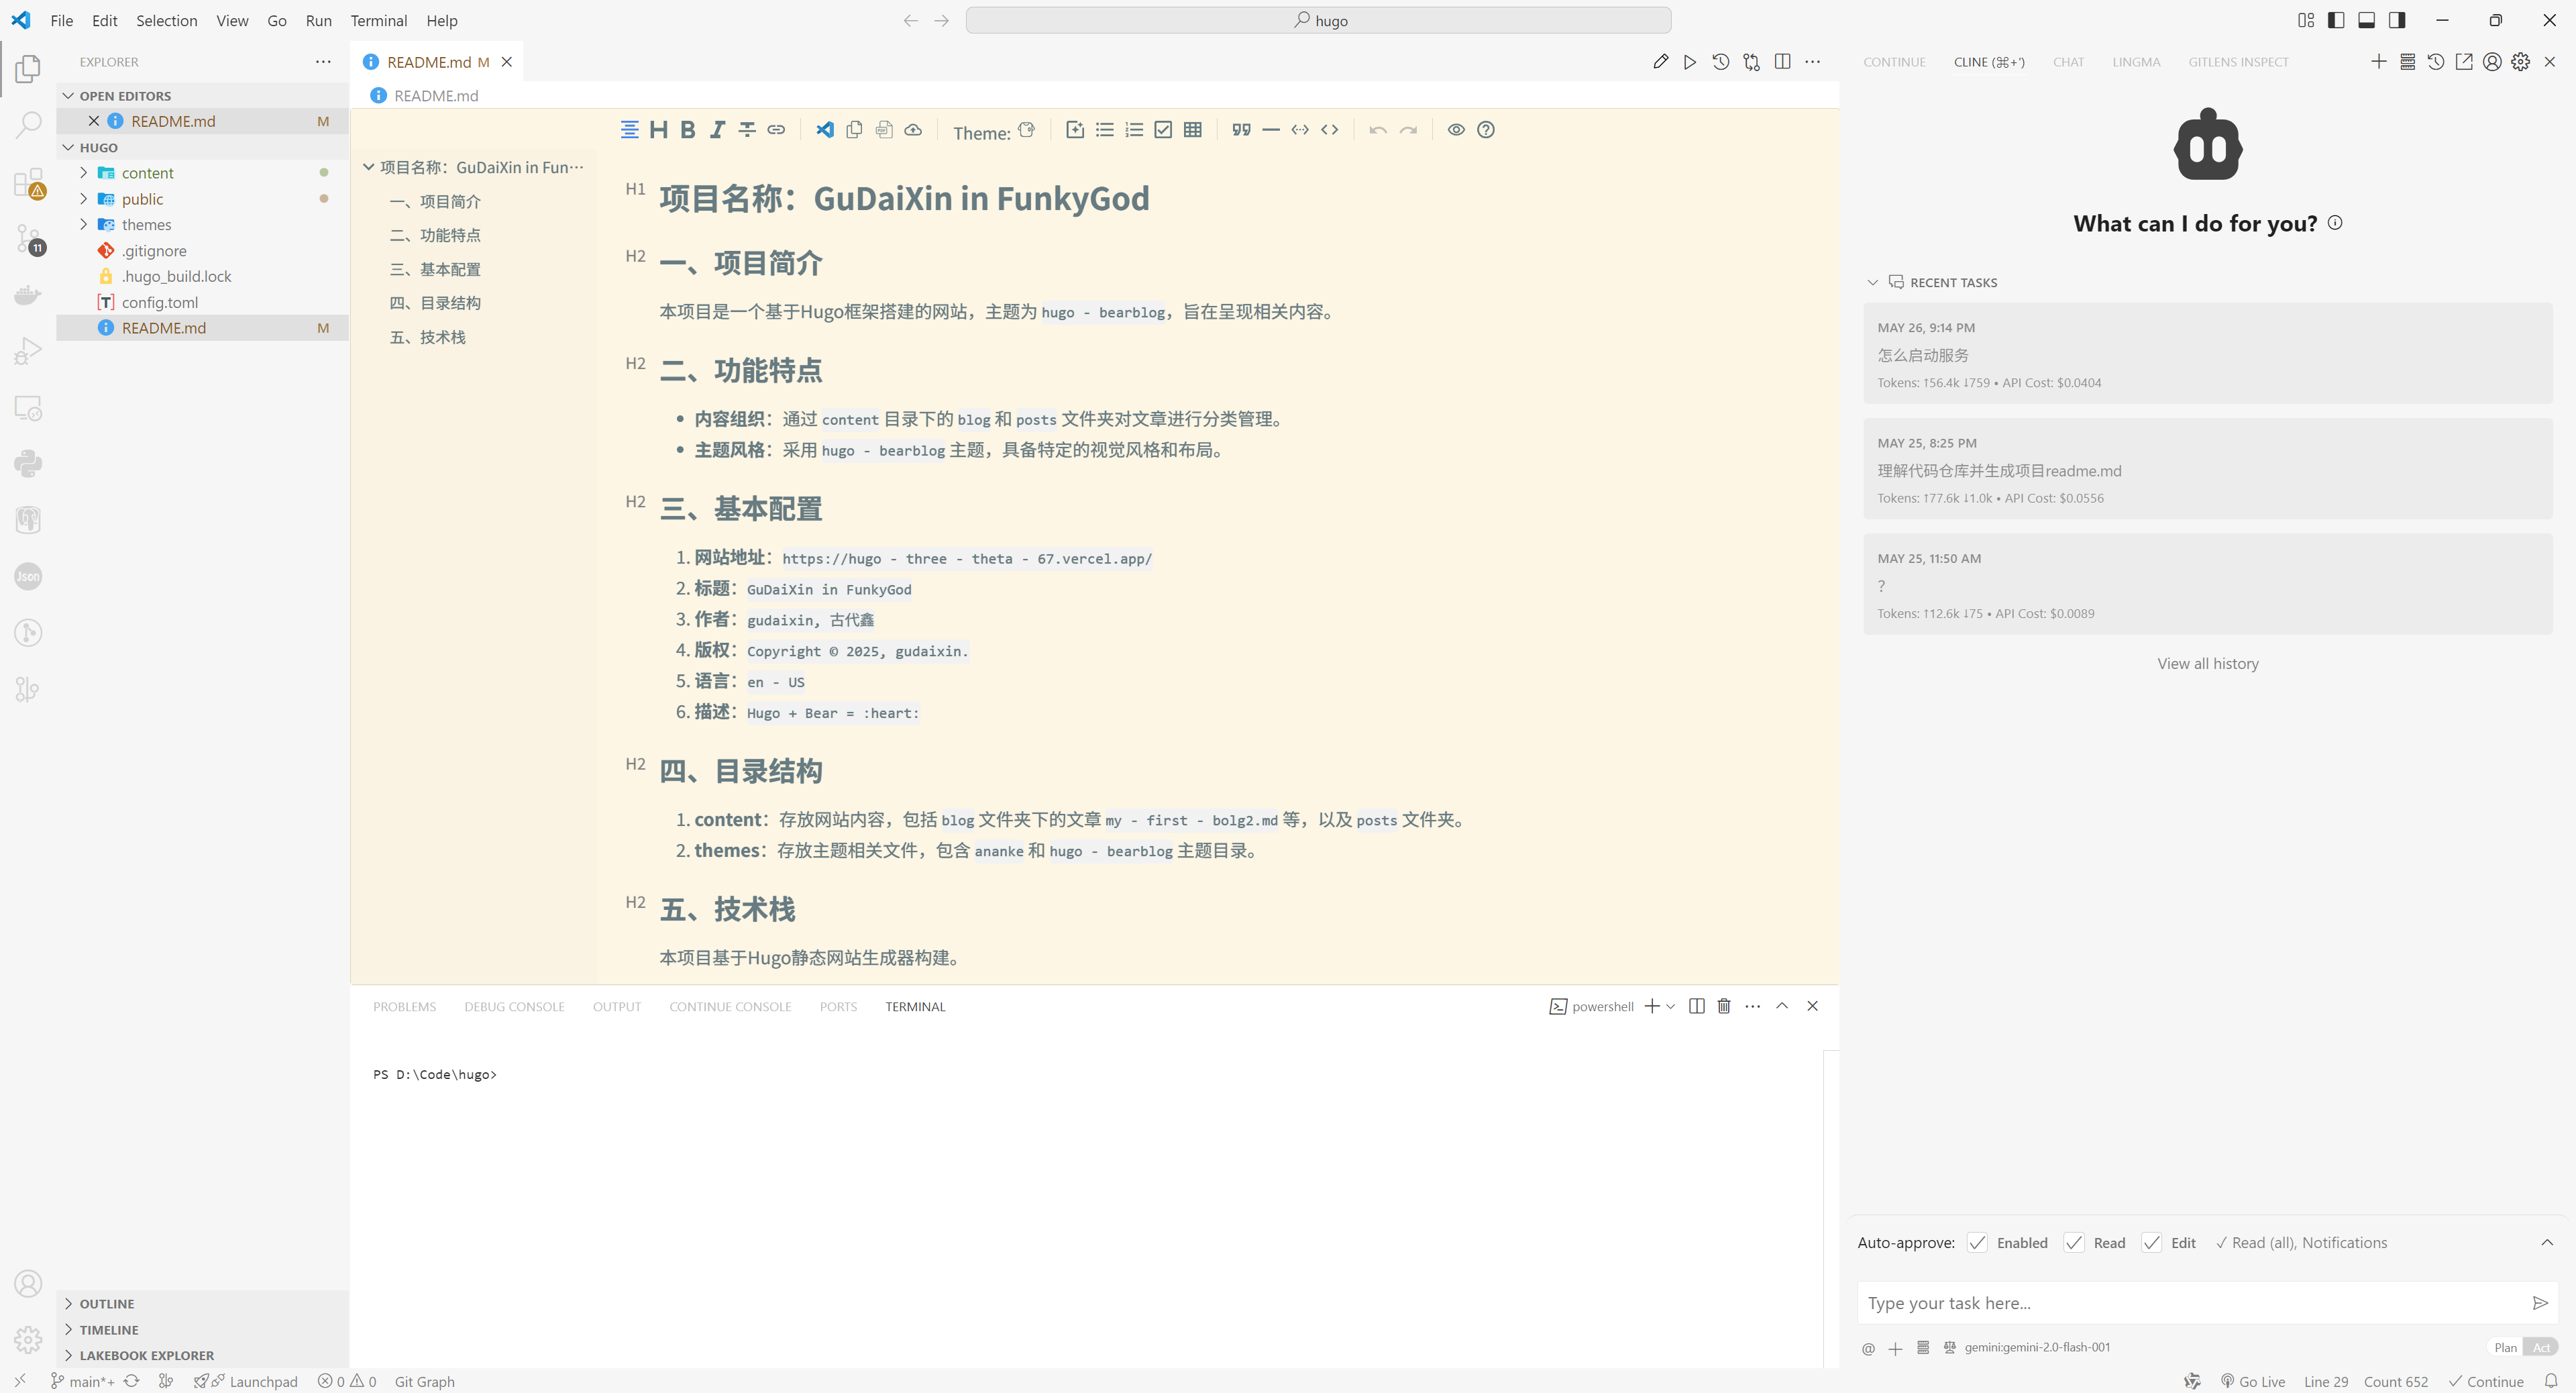This screenshot has height=1393, width=2576.
Task: Click Go Live in status bar
Action: point(2253,1382)
